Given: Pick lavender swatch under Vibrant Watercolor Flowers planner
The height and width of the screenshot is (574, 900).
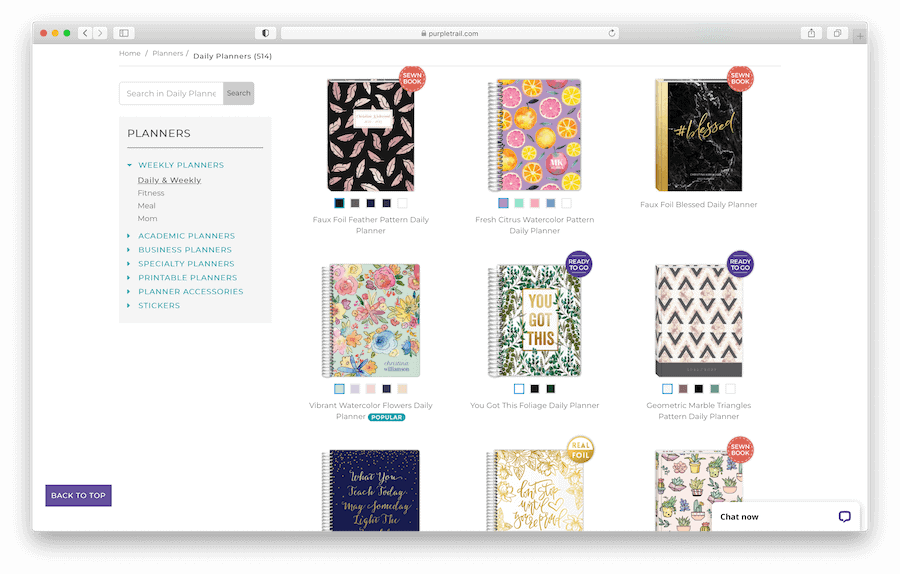Looking at the screenshot, I should point(355,389).
